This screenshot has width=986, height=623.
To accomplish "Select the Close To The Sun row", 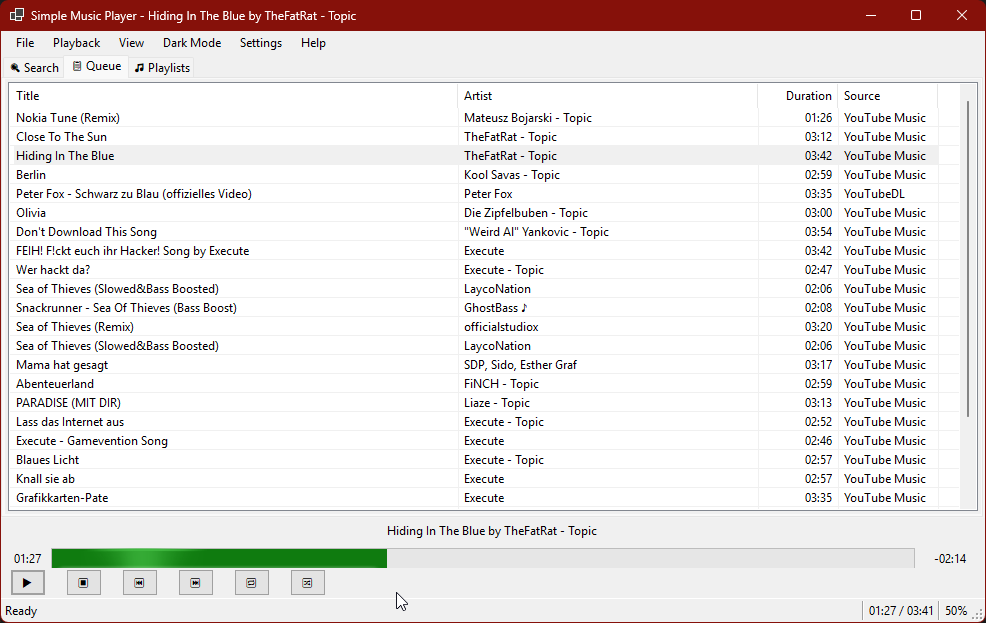I will (474, 136).
